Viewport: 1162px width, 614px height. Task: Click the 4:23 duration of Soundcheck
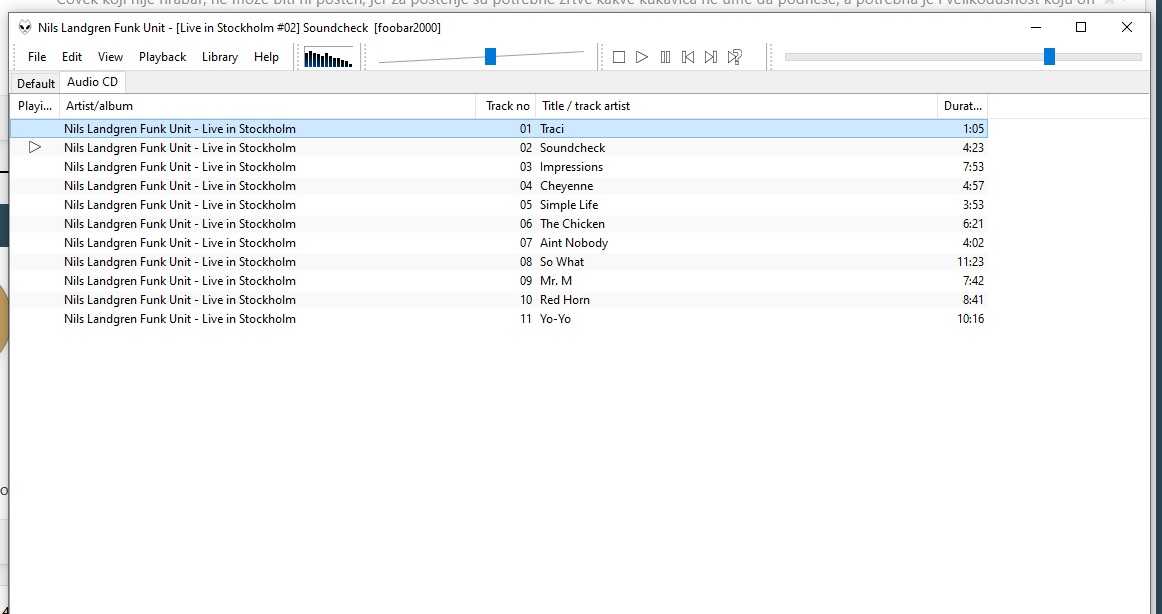973,148
